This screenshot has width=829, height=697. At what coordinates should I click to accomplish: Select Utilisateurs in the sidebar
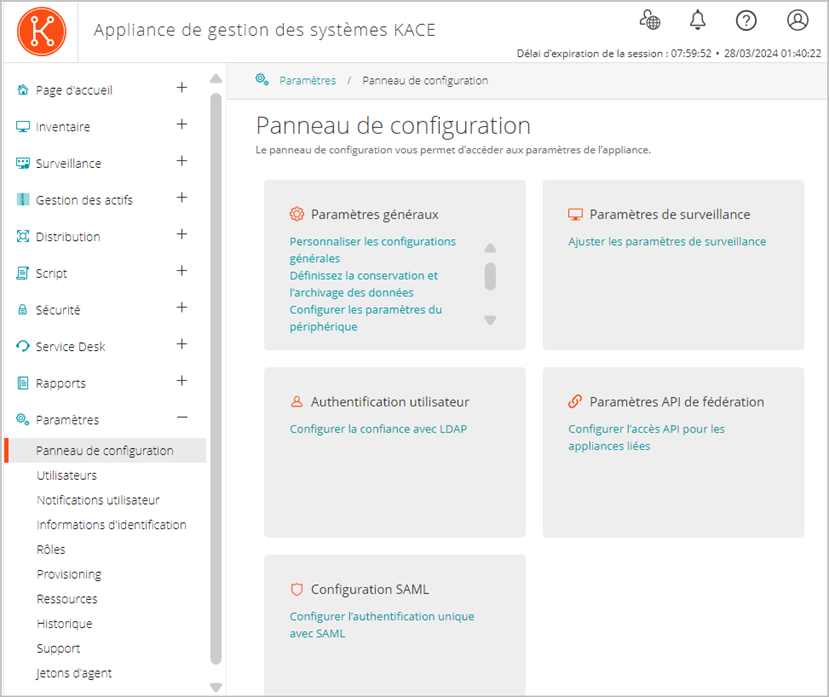point(67,475)
